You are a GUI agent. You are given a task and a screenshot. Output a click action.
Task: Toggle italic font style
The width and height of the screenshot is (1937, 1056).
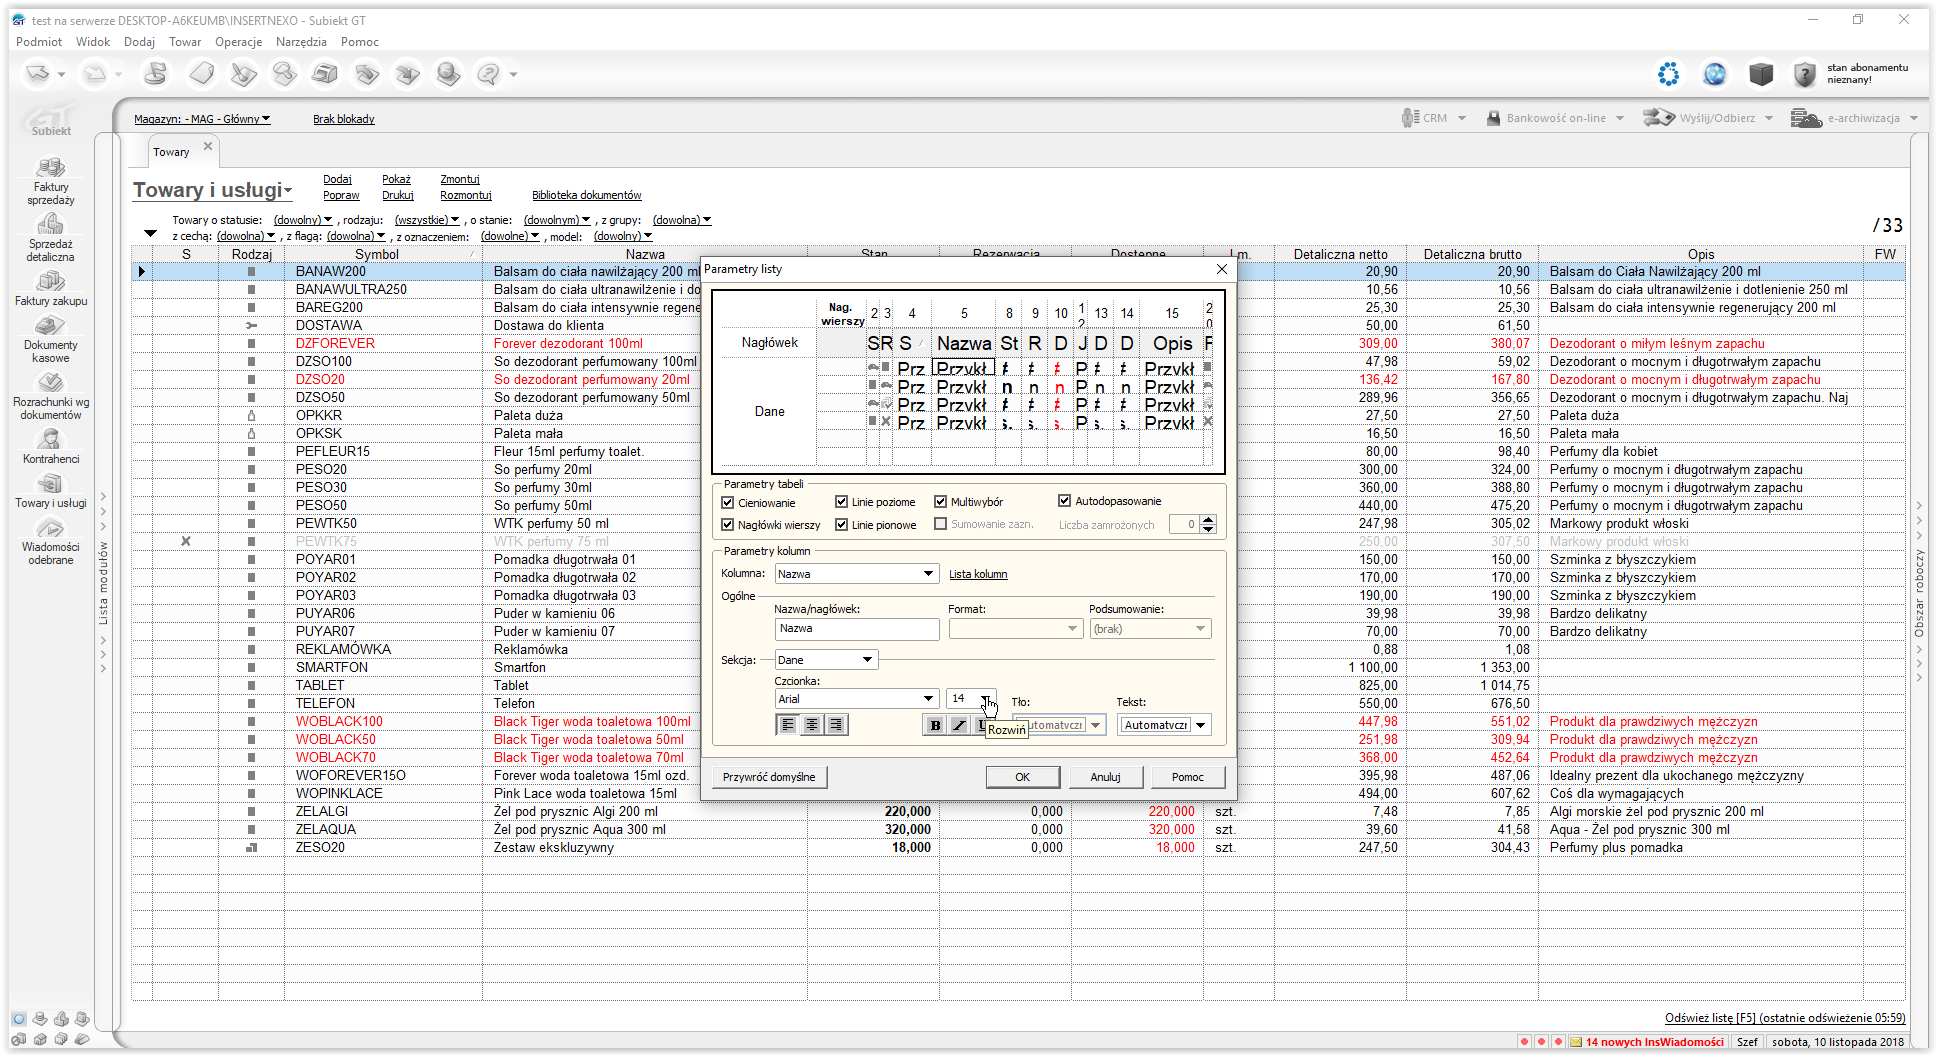(959, 725)
